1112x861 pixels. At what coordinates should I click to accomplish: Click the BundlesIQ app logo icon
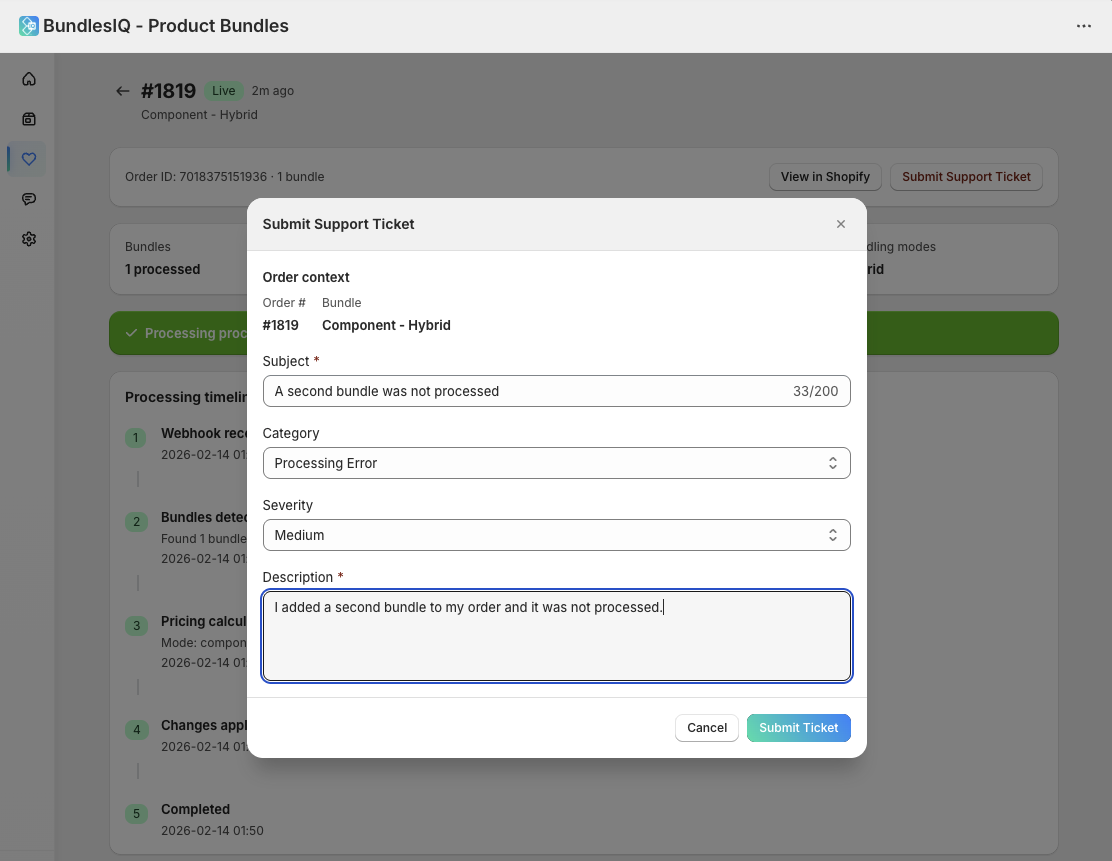(x=29, y=26)
